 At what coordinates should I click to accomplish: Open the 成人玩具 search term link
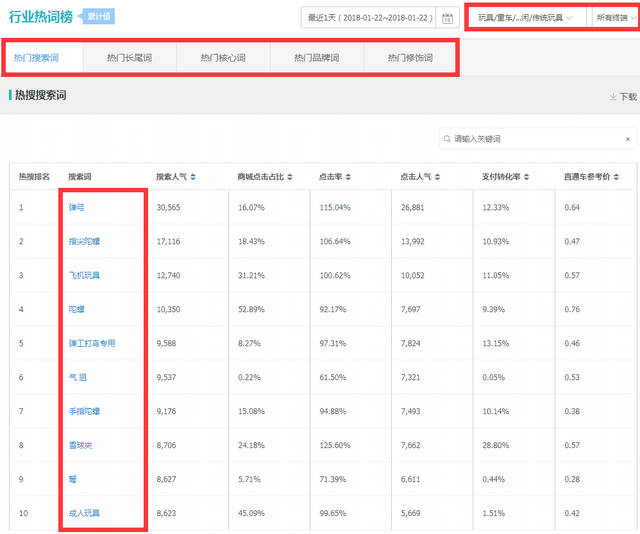coord(84,513)
